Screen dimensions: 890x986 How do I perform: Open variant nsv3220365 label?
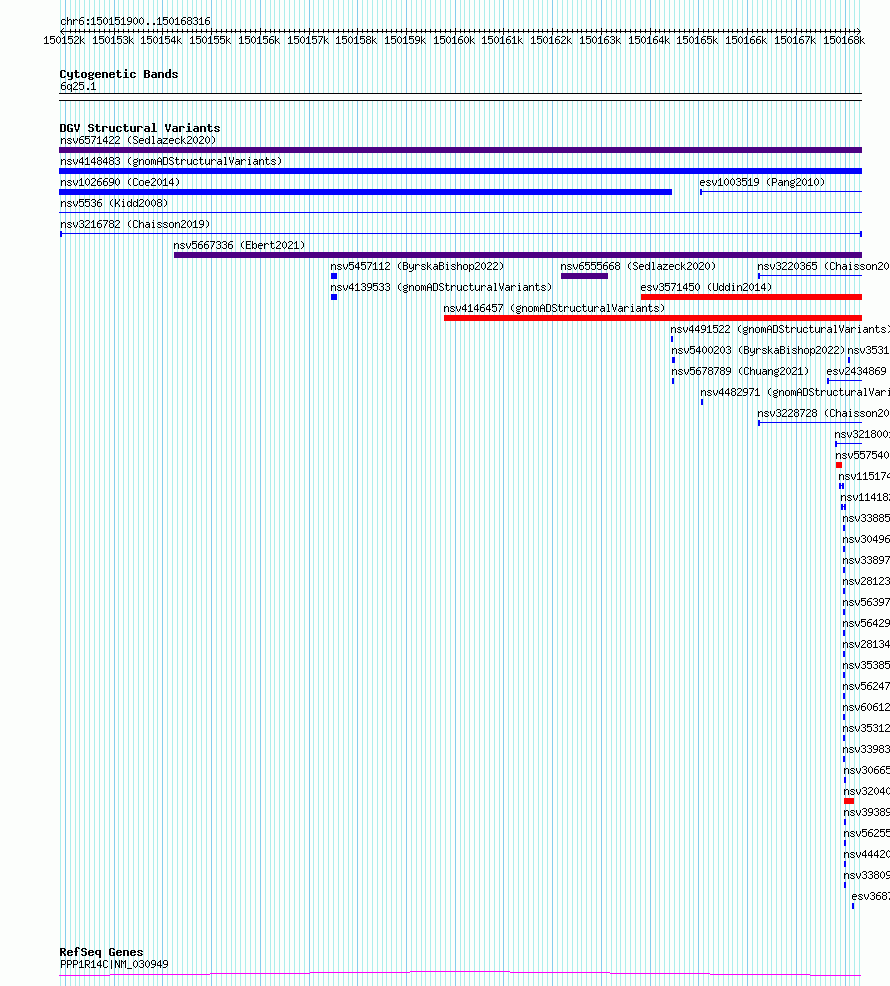823,267
